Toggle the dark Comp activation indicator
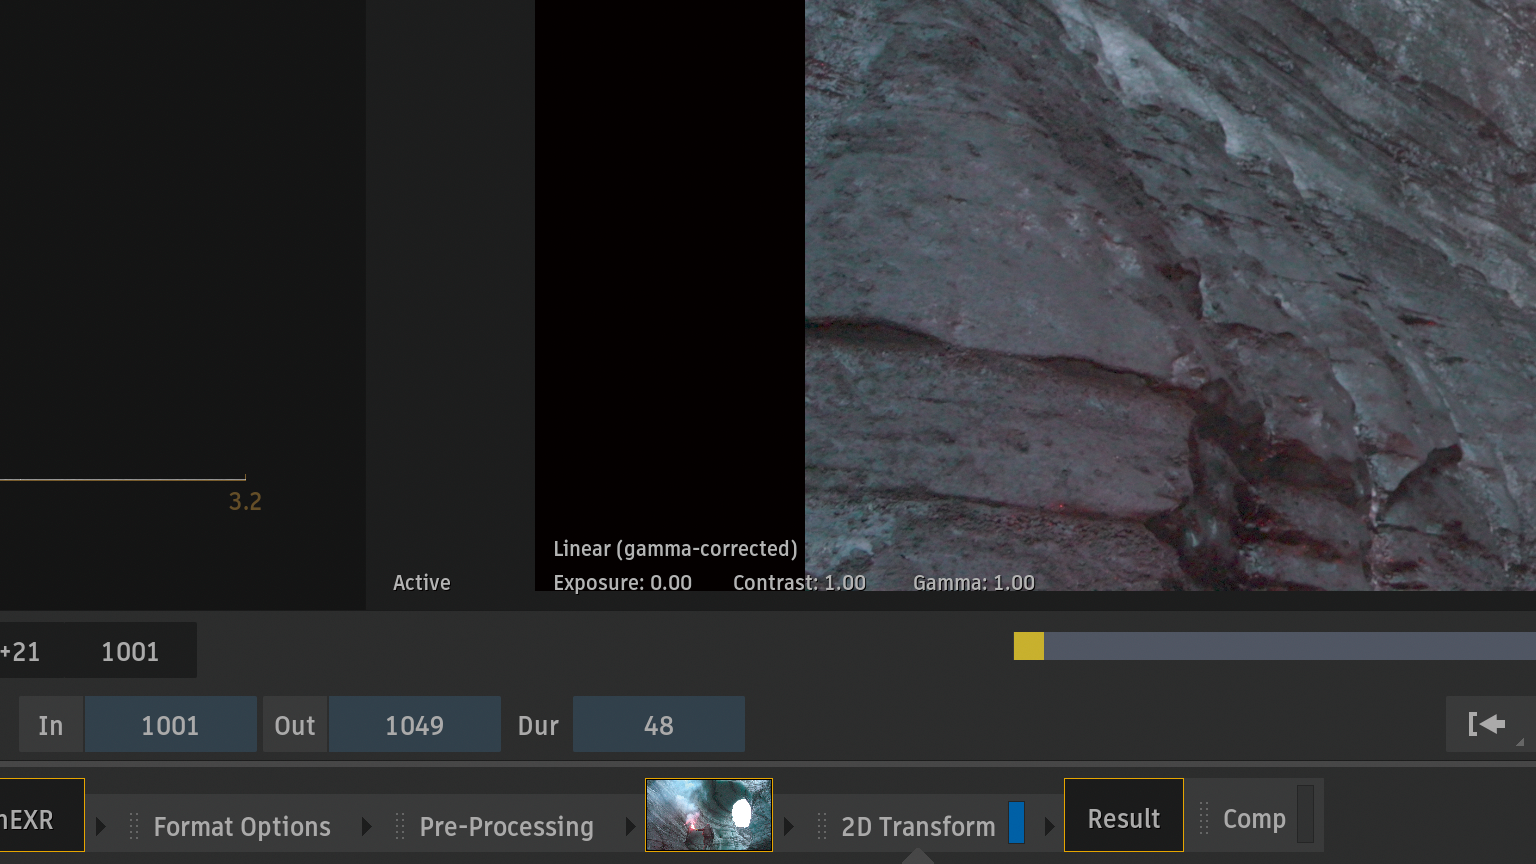The width and height of the screenshot is (1536, 864). pyautogui.click(x=1305, y=814)
